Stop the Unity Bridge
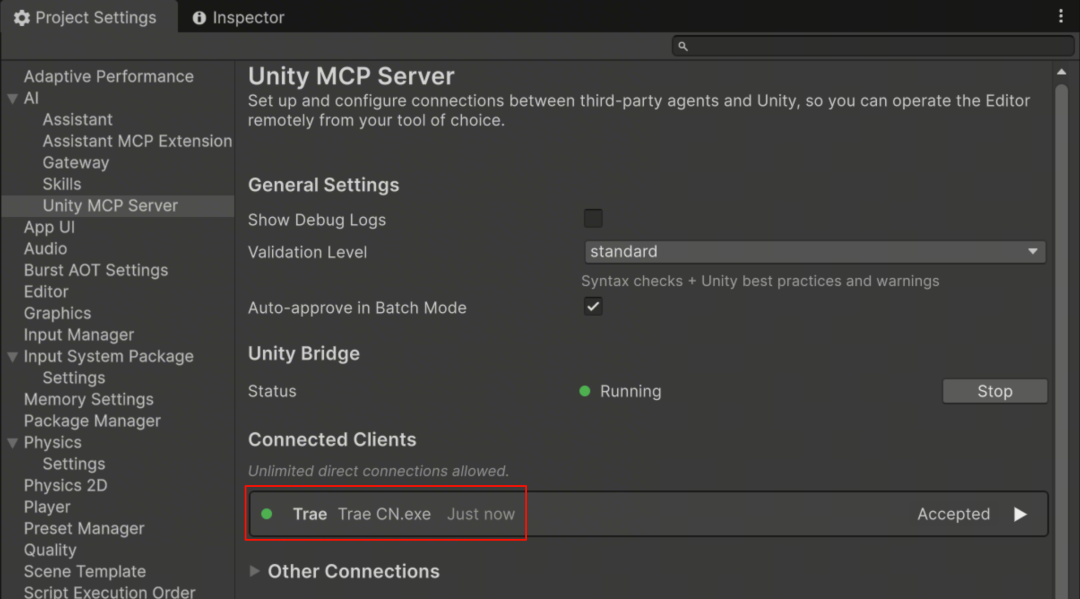This screenshot has height=599, width=1080. 995,391
